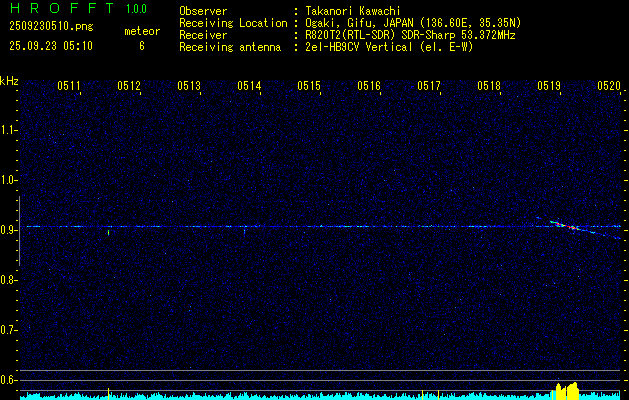Viewport: 629px width, 400px height.
Task: Click the tall yellow power bars below 0519
Action: [566, 391]
